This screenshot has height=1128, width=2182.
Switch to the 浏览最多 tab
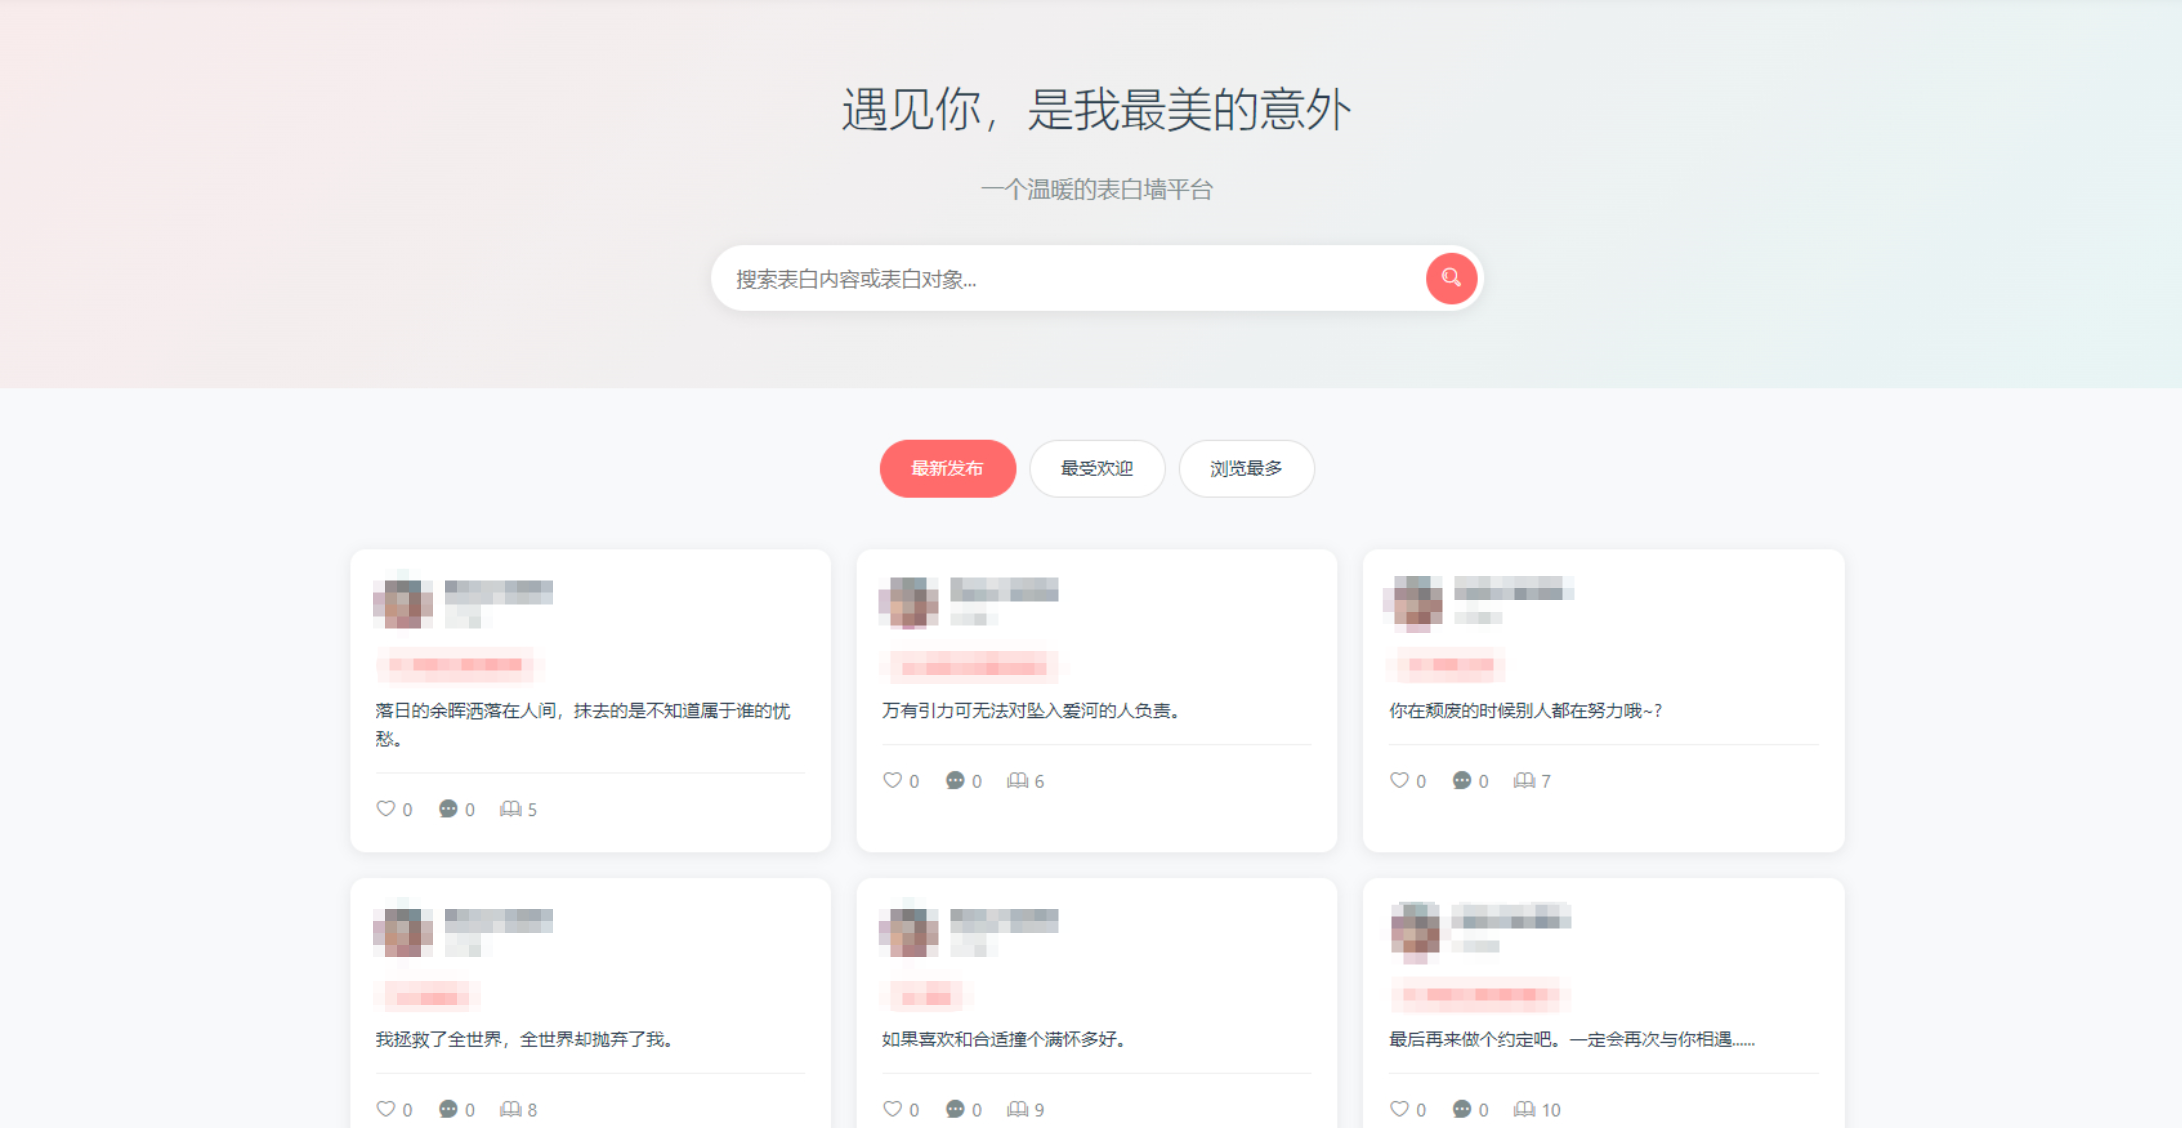pos(1246,468)
